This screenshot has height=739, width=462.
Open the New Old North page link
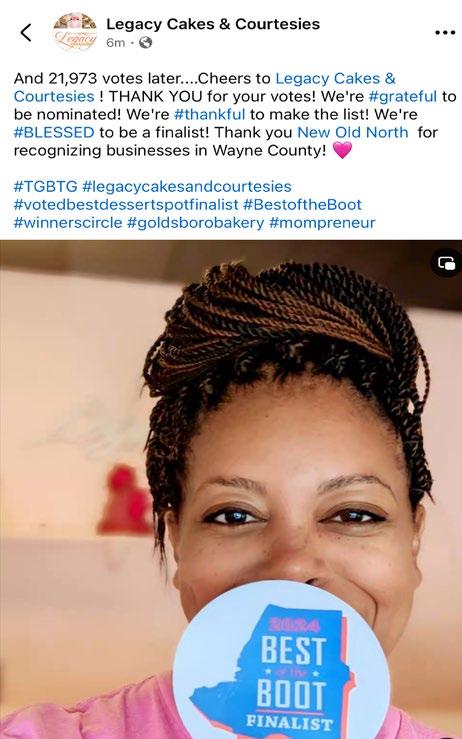tap(353, 132)
